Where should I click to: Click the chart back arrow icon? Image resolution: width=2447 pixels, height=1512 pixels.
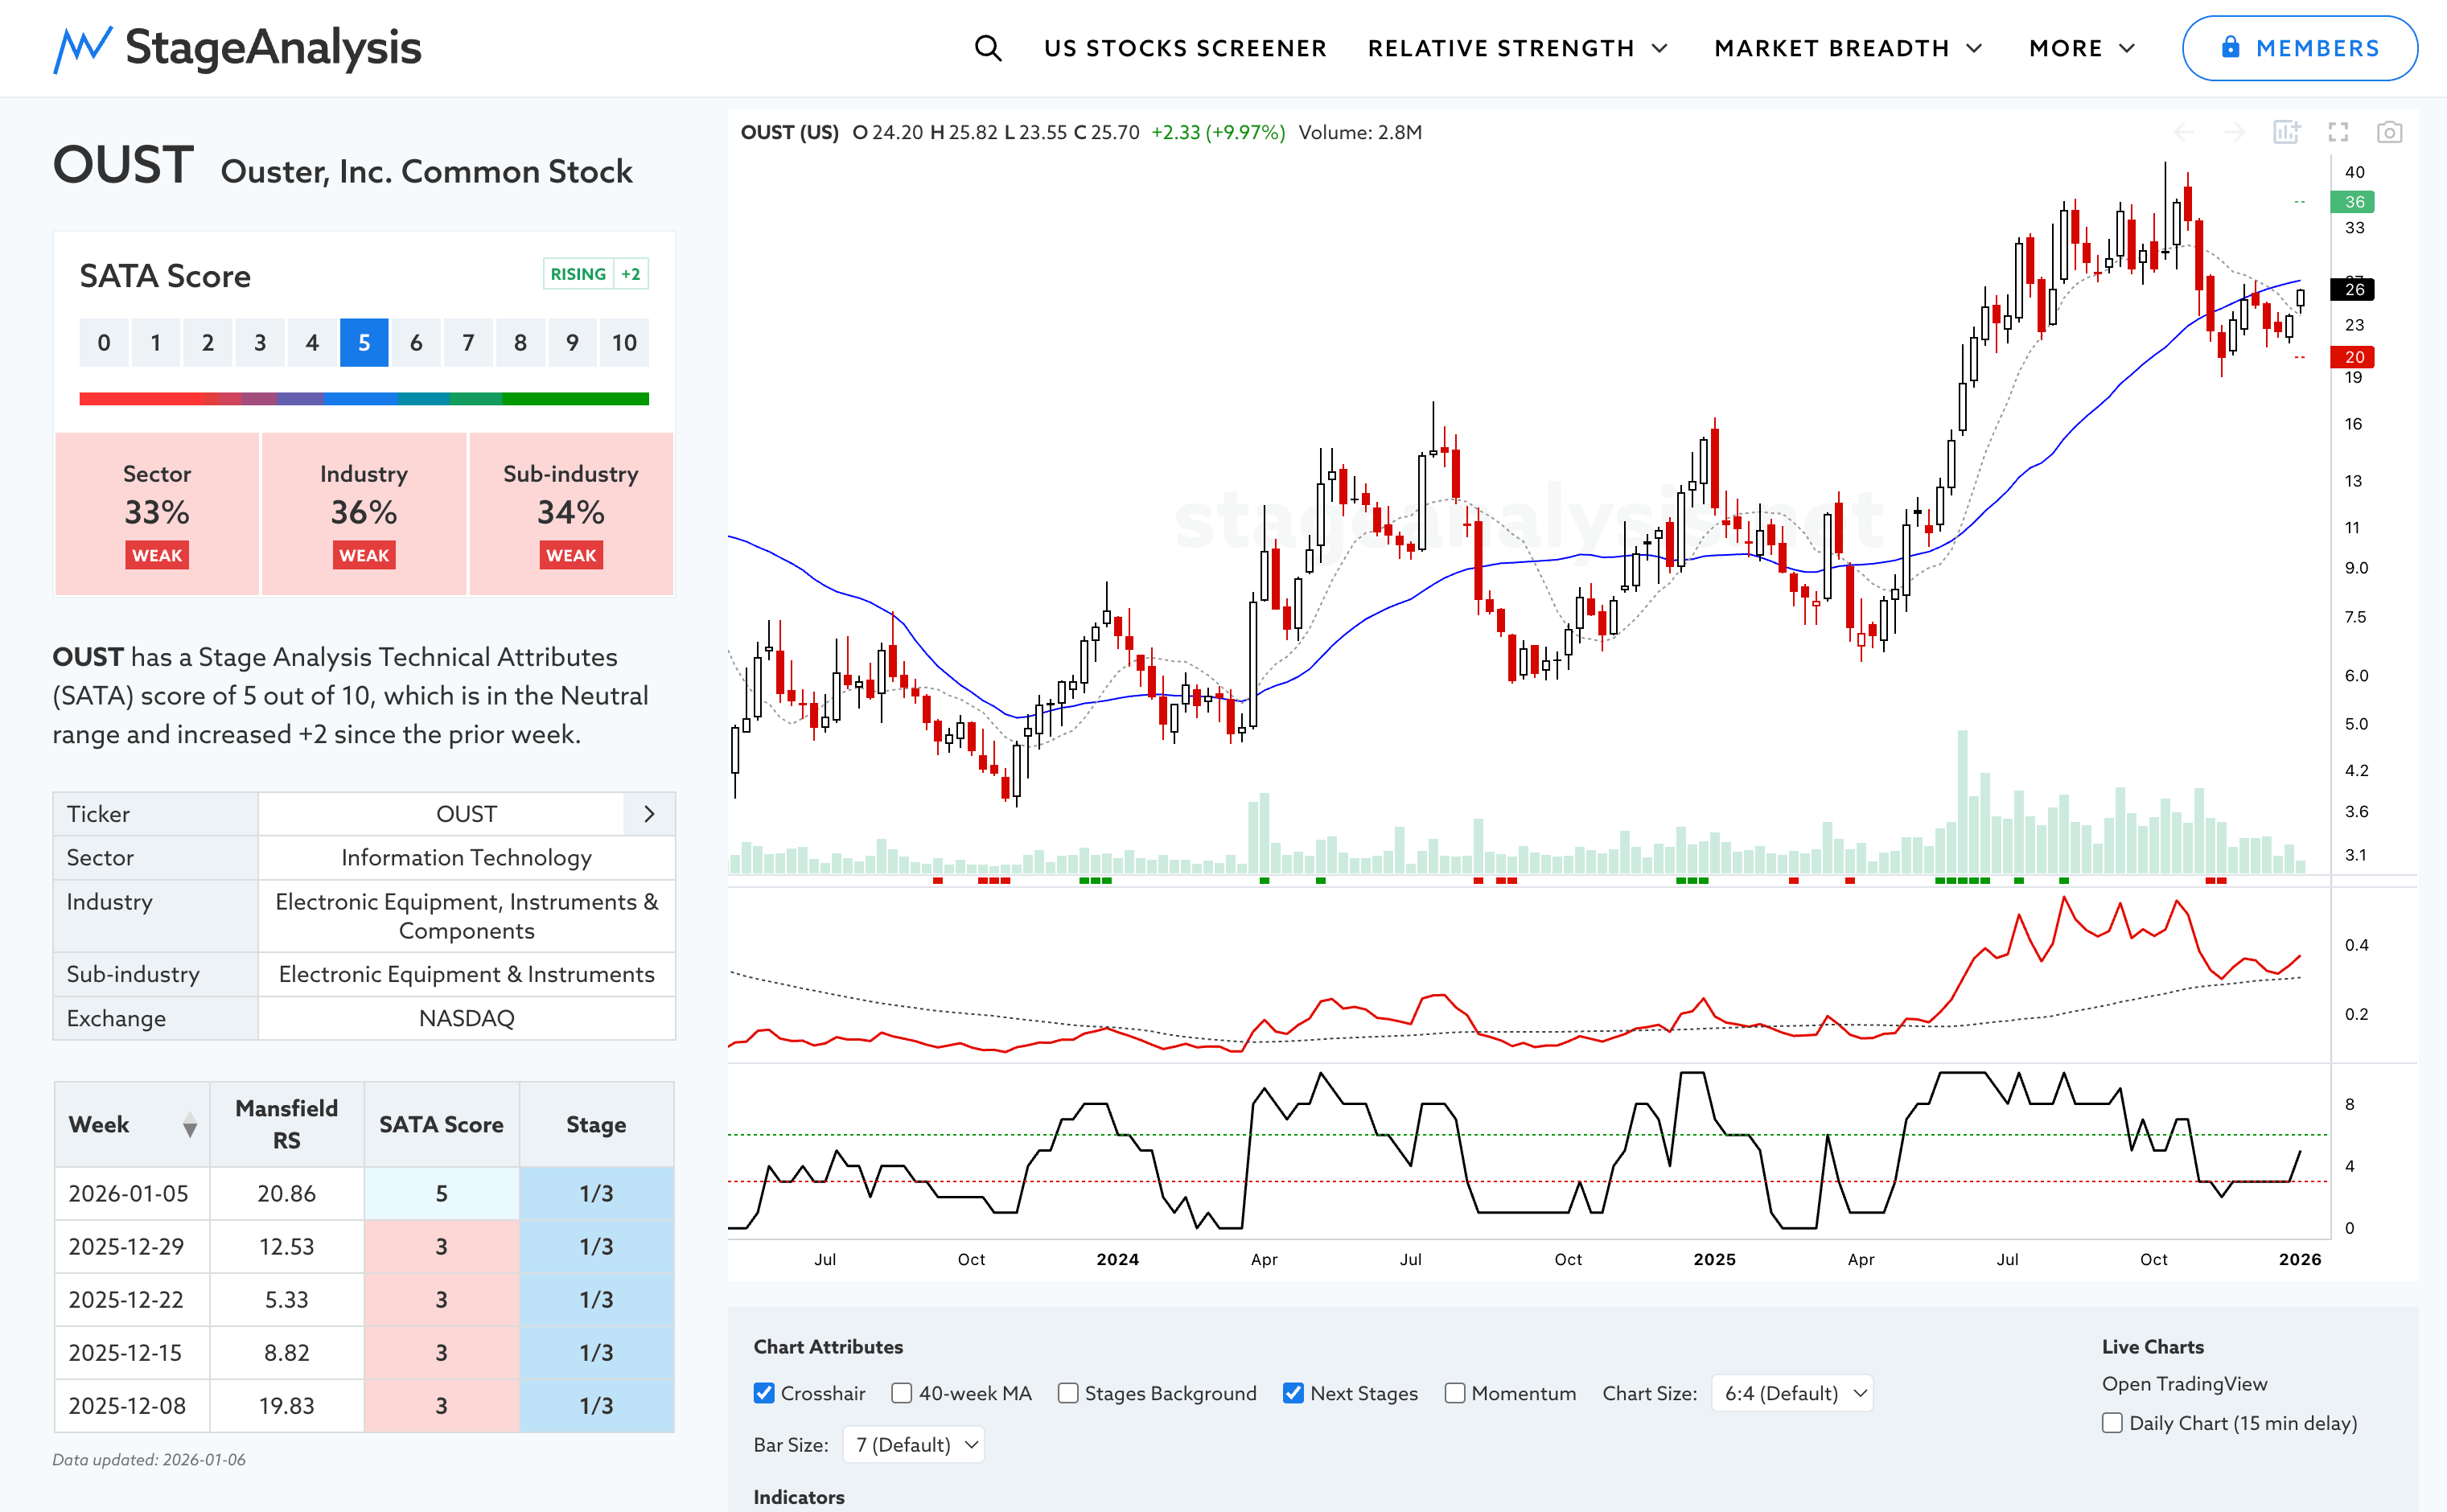pos(2184,132)
